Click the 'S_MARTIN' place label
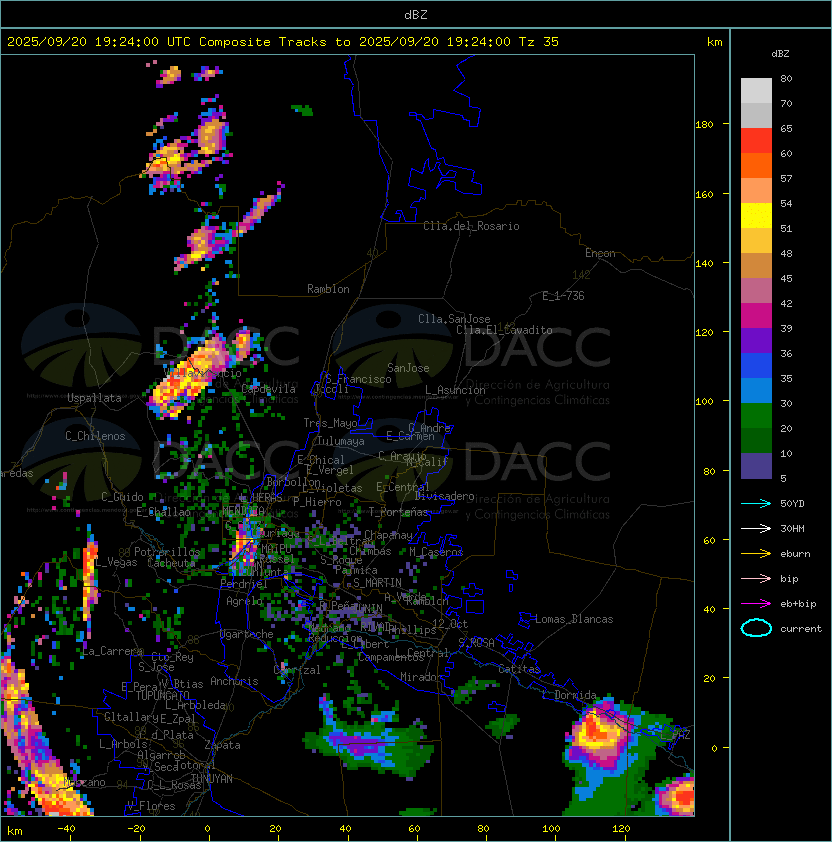 (x=377, y=583)
